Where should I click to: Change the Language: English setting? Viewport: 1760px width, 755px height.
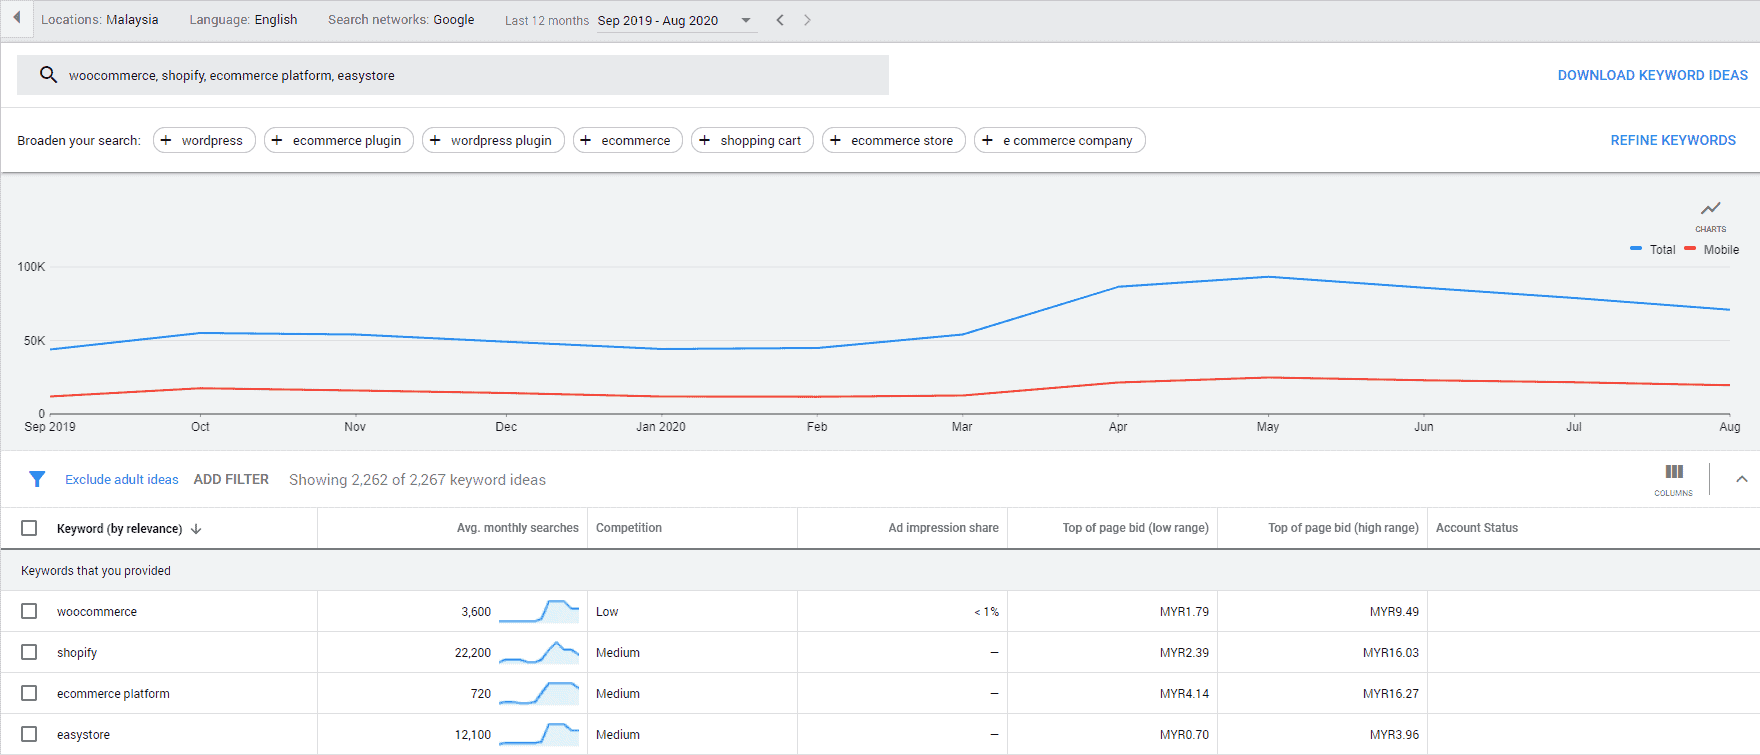(243, 20)
